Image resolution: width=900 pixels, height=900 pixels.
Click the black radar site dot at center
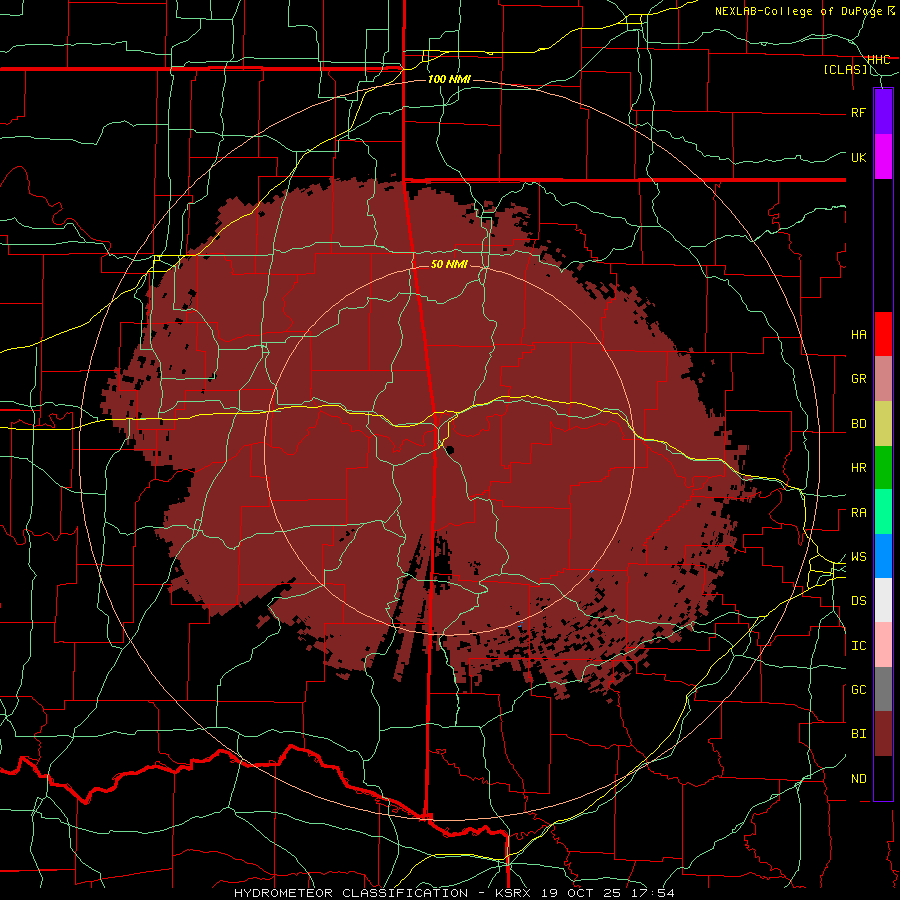[x=449, y=449]
